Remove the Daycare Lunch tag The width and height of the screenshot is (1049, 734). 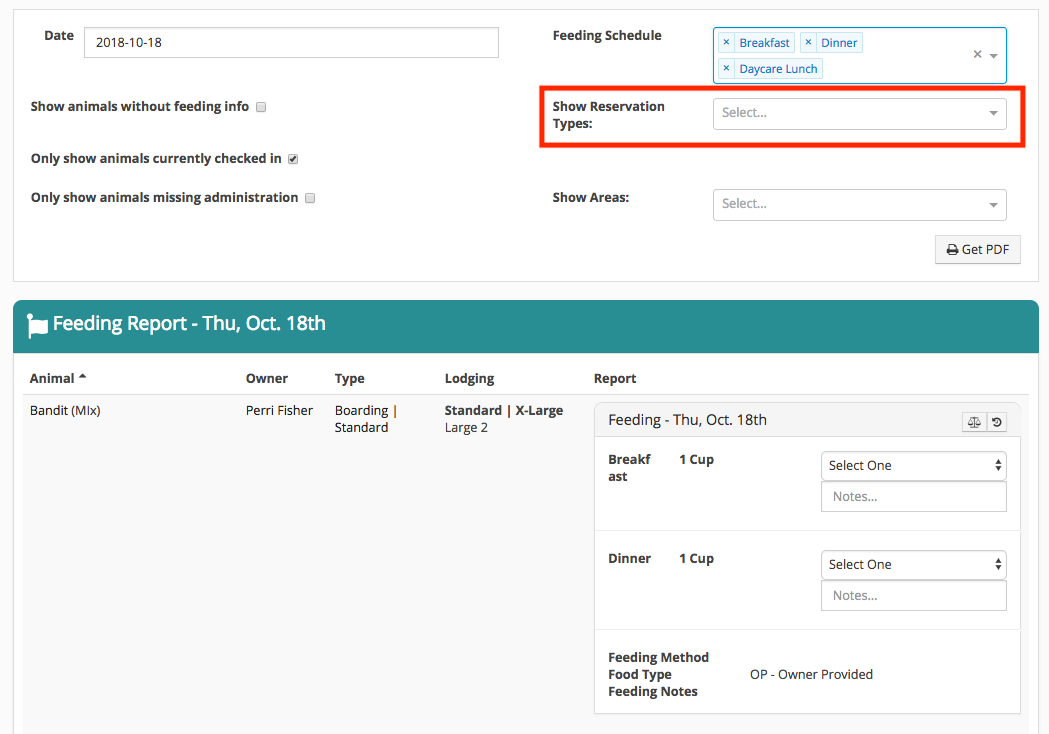(727, 68)
